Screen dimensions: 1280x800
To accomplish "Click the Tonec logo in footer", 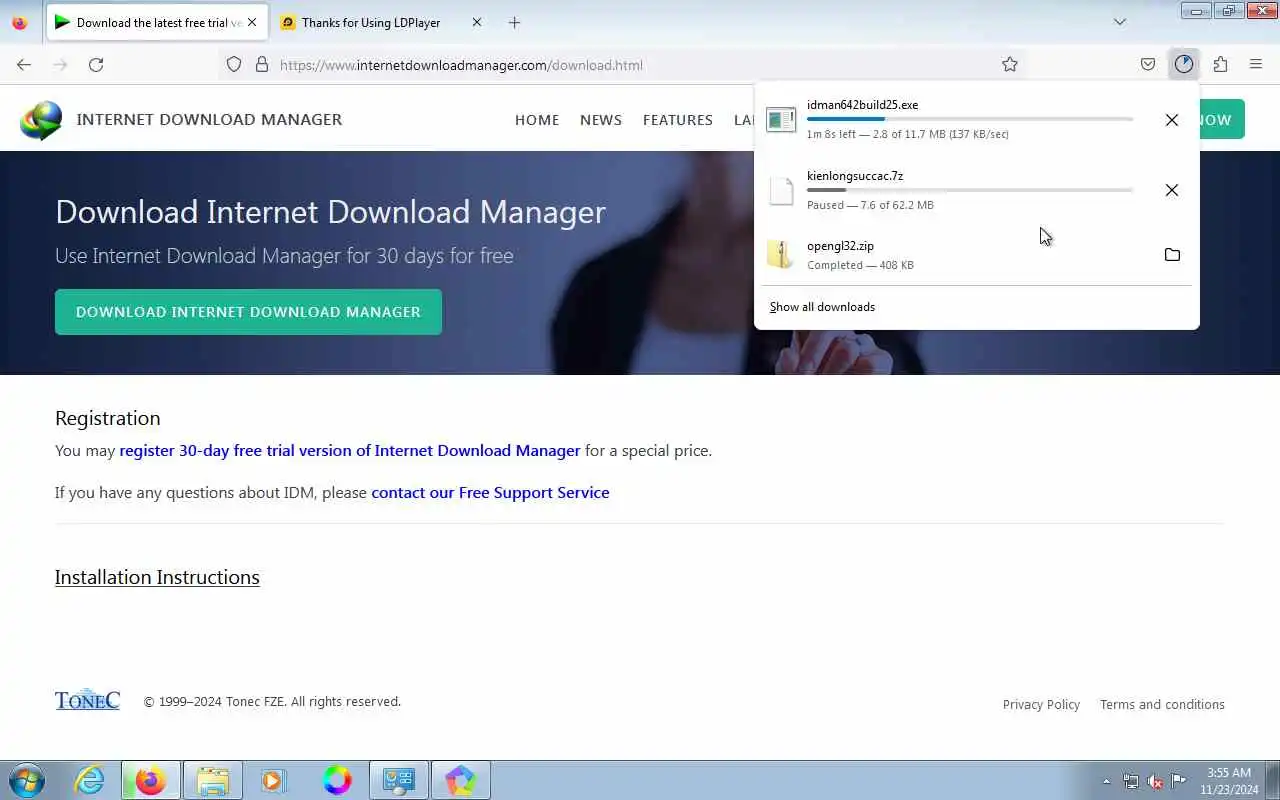I will click(x=87, y=700).
